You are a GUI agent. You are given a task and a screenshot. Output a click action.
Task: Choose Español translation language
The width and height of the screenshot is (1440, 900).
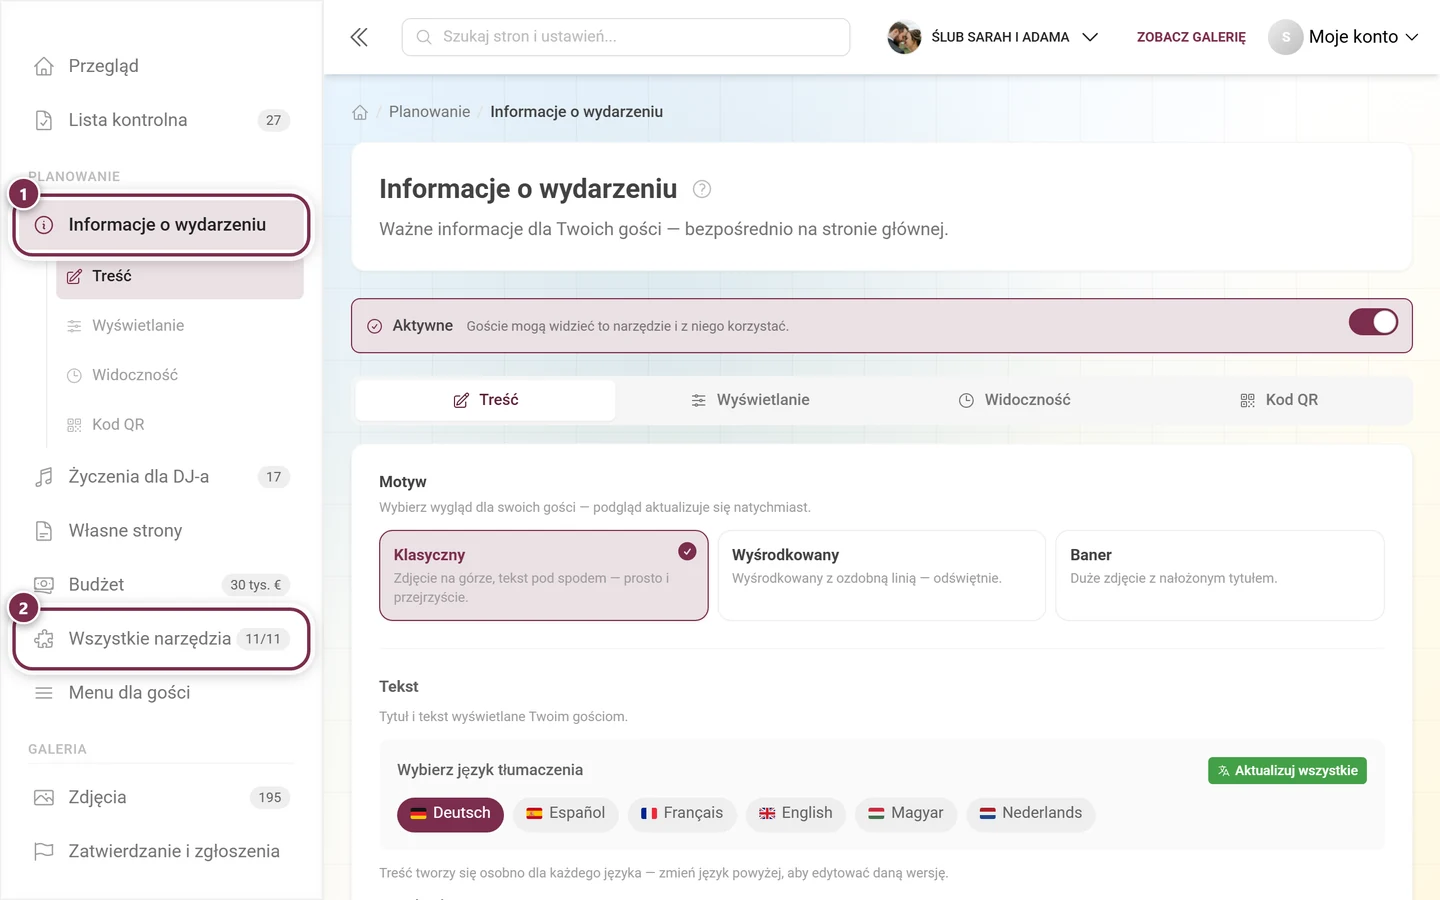[x=565, y=814]
